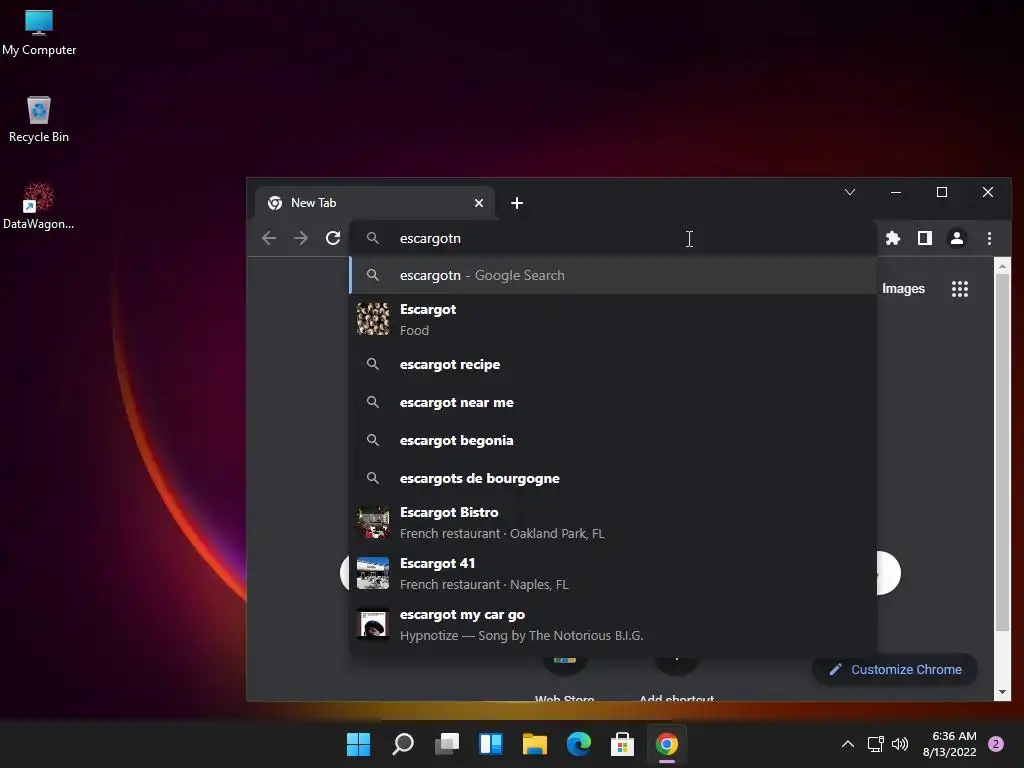Click the Customize Chrome button

coord(895,669)
